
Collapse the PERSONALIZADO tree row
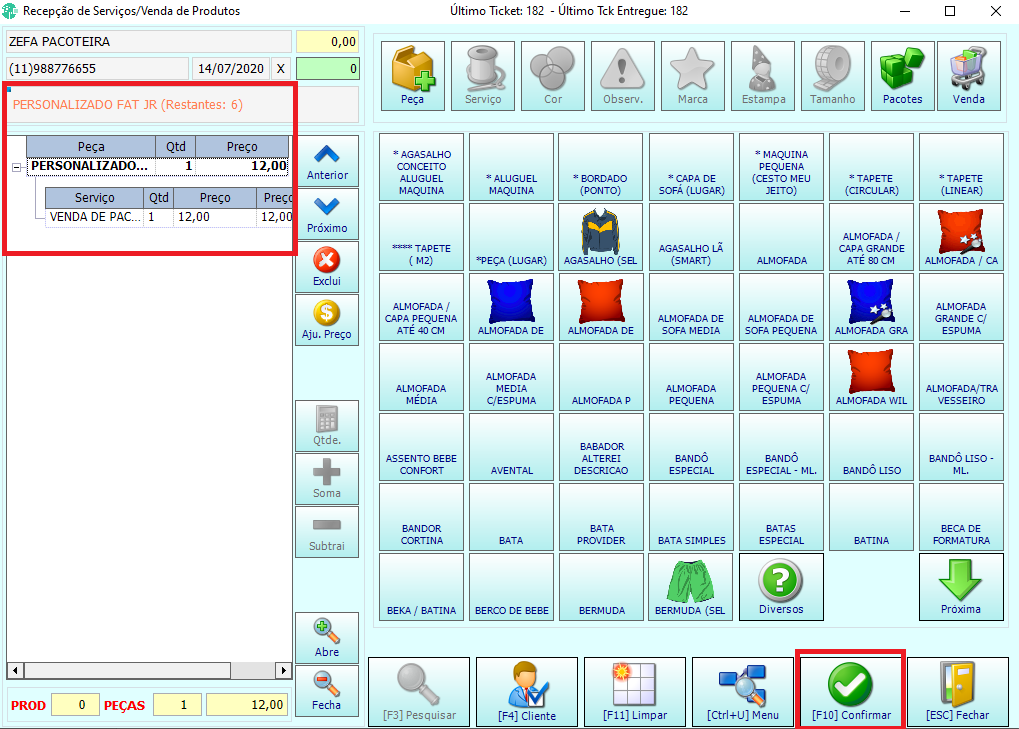click(16, 168)
